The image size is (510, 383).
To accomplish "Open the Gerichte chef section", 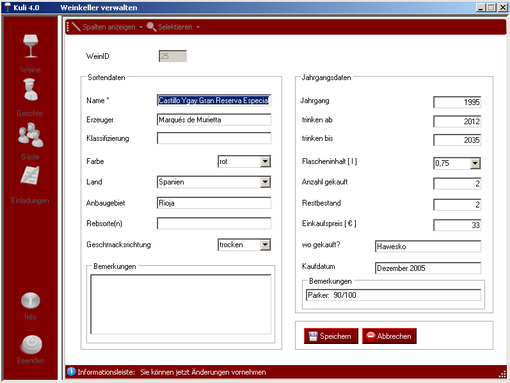I will 30,89.
